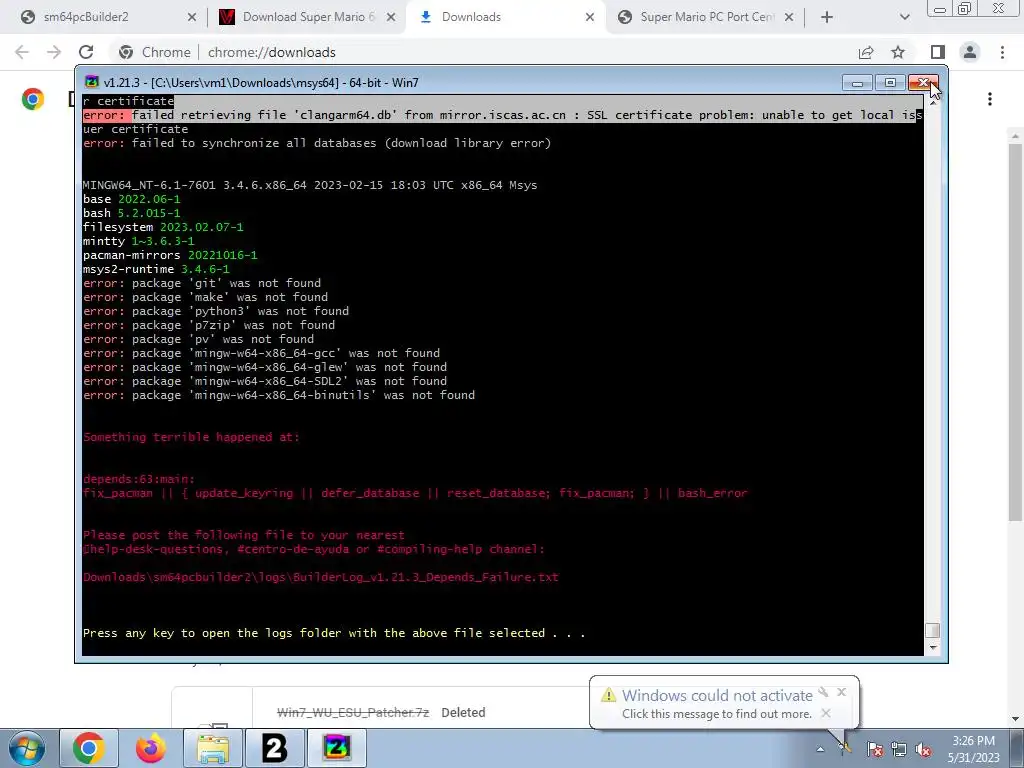Click 'Press any key to open' prompt
1024x768 pixels.
tap(334, 633)
